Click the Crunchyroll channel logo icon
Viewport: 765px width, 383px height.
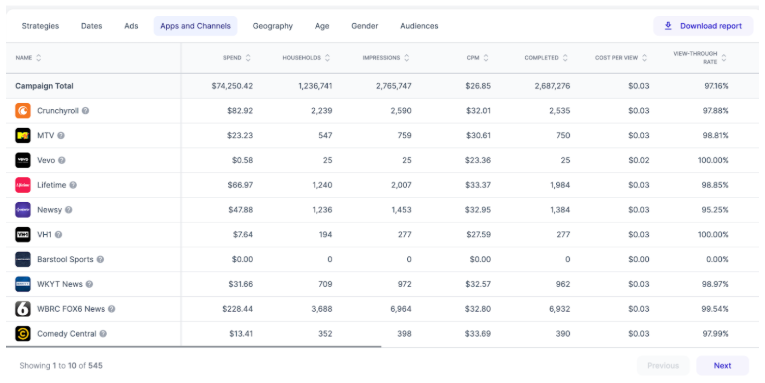coord(23,111)
